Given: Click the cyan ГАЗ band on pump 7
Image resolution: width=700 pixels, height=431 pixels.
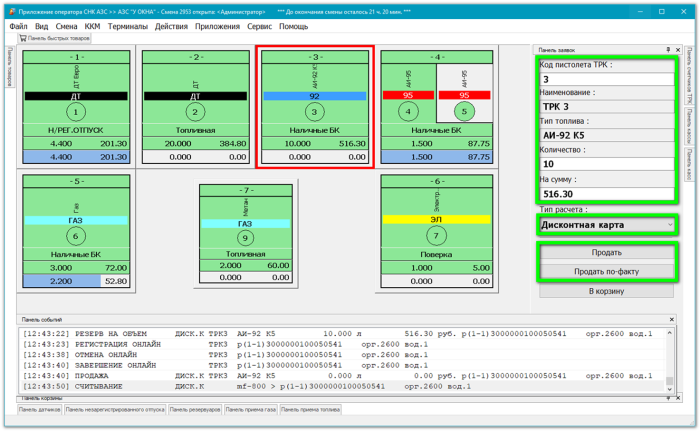Looking at the screenshot, I should 245,224.
